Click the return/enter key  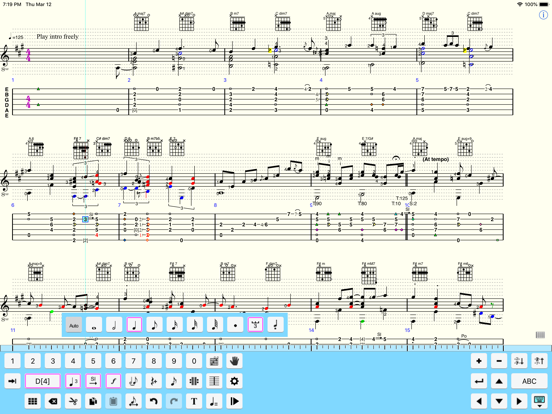479,381
